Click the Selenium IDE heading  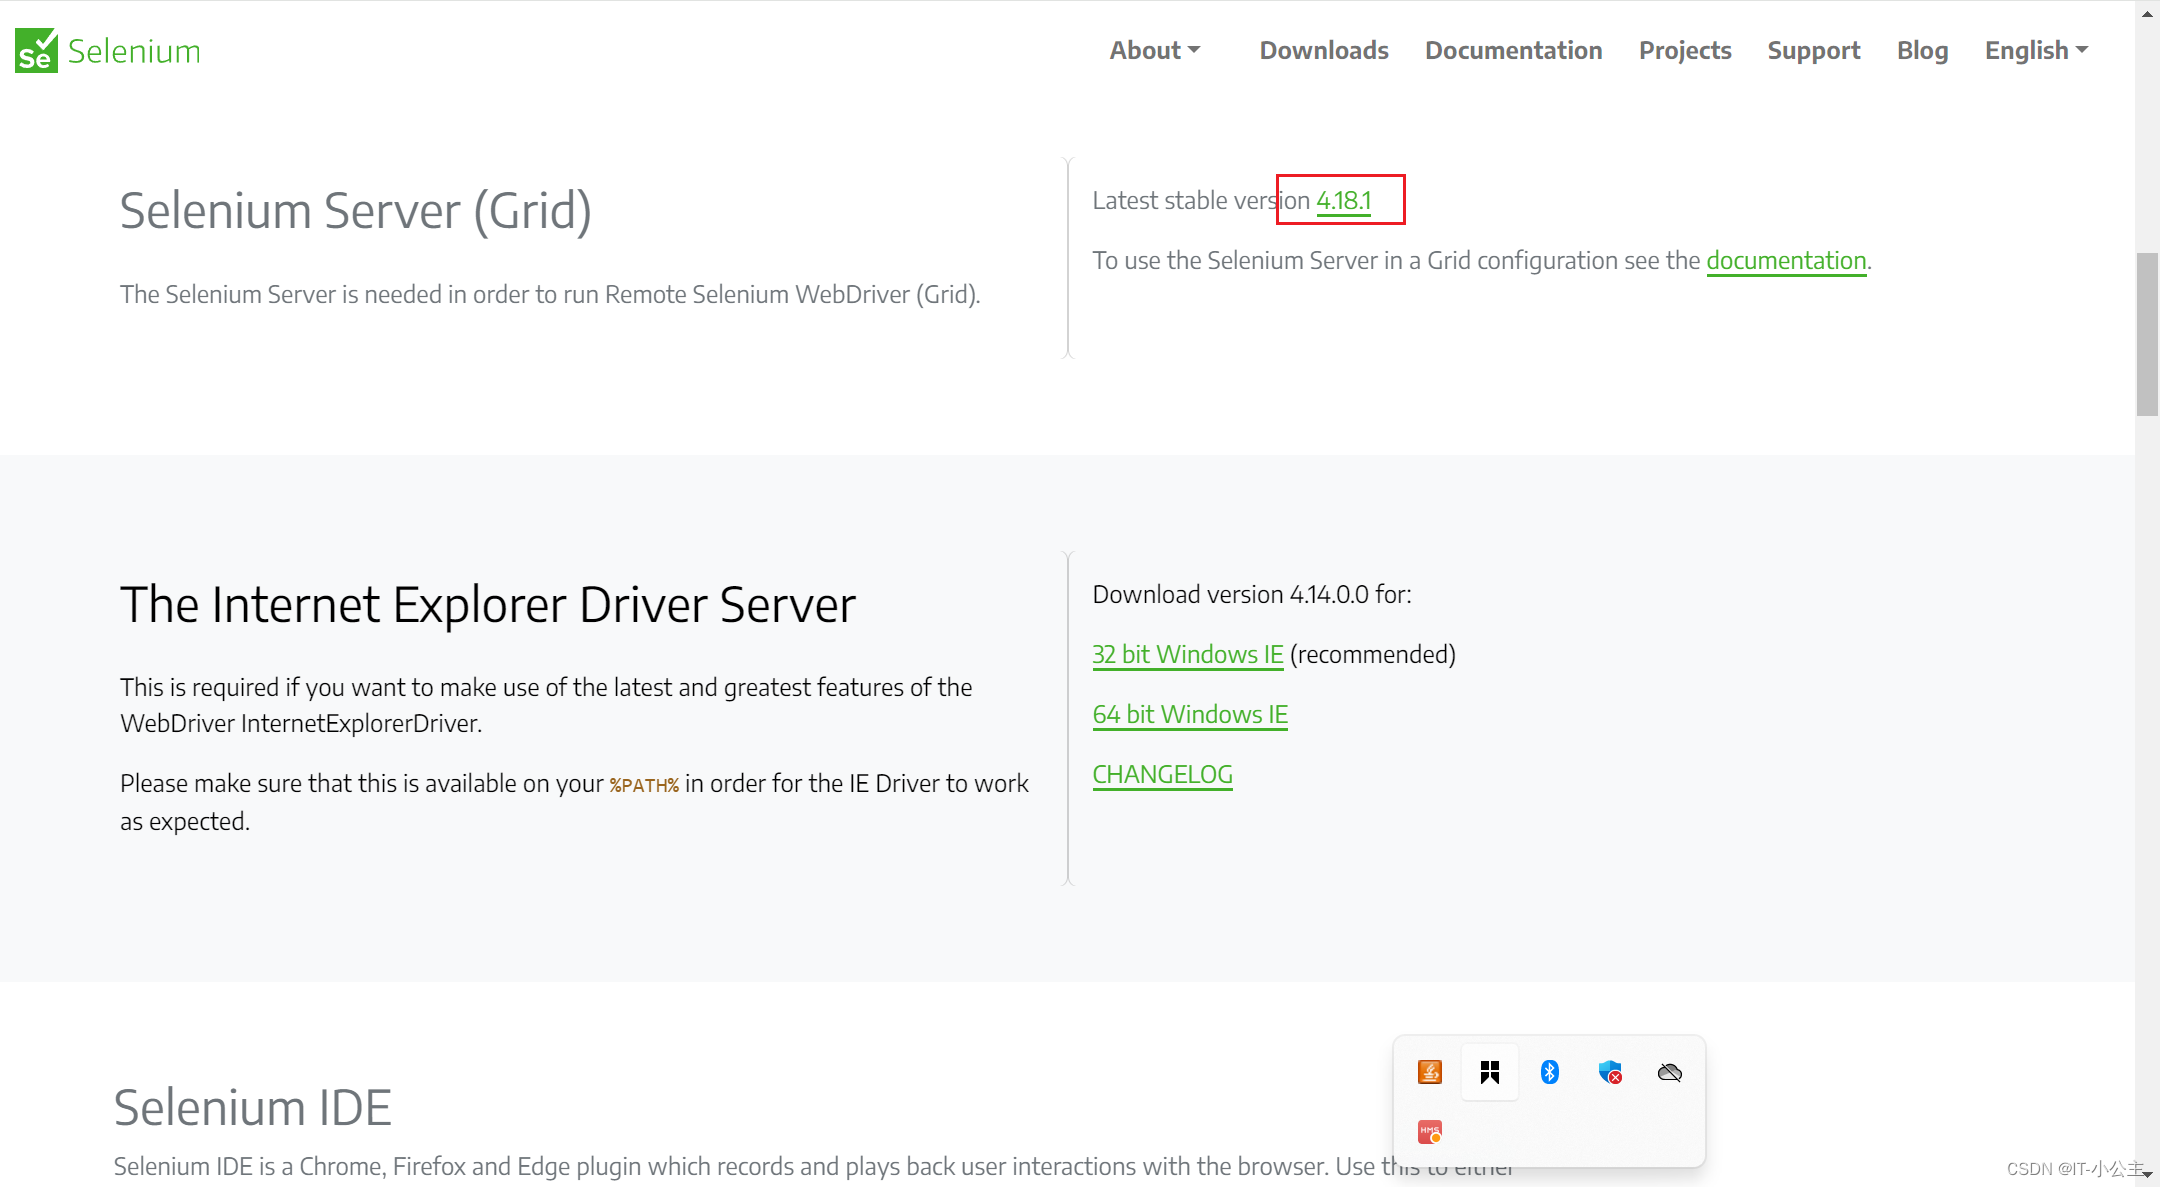252,1108
